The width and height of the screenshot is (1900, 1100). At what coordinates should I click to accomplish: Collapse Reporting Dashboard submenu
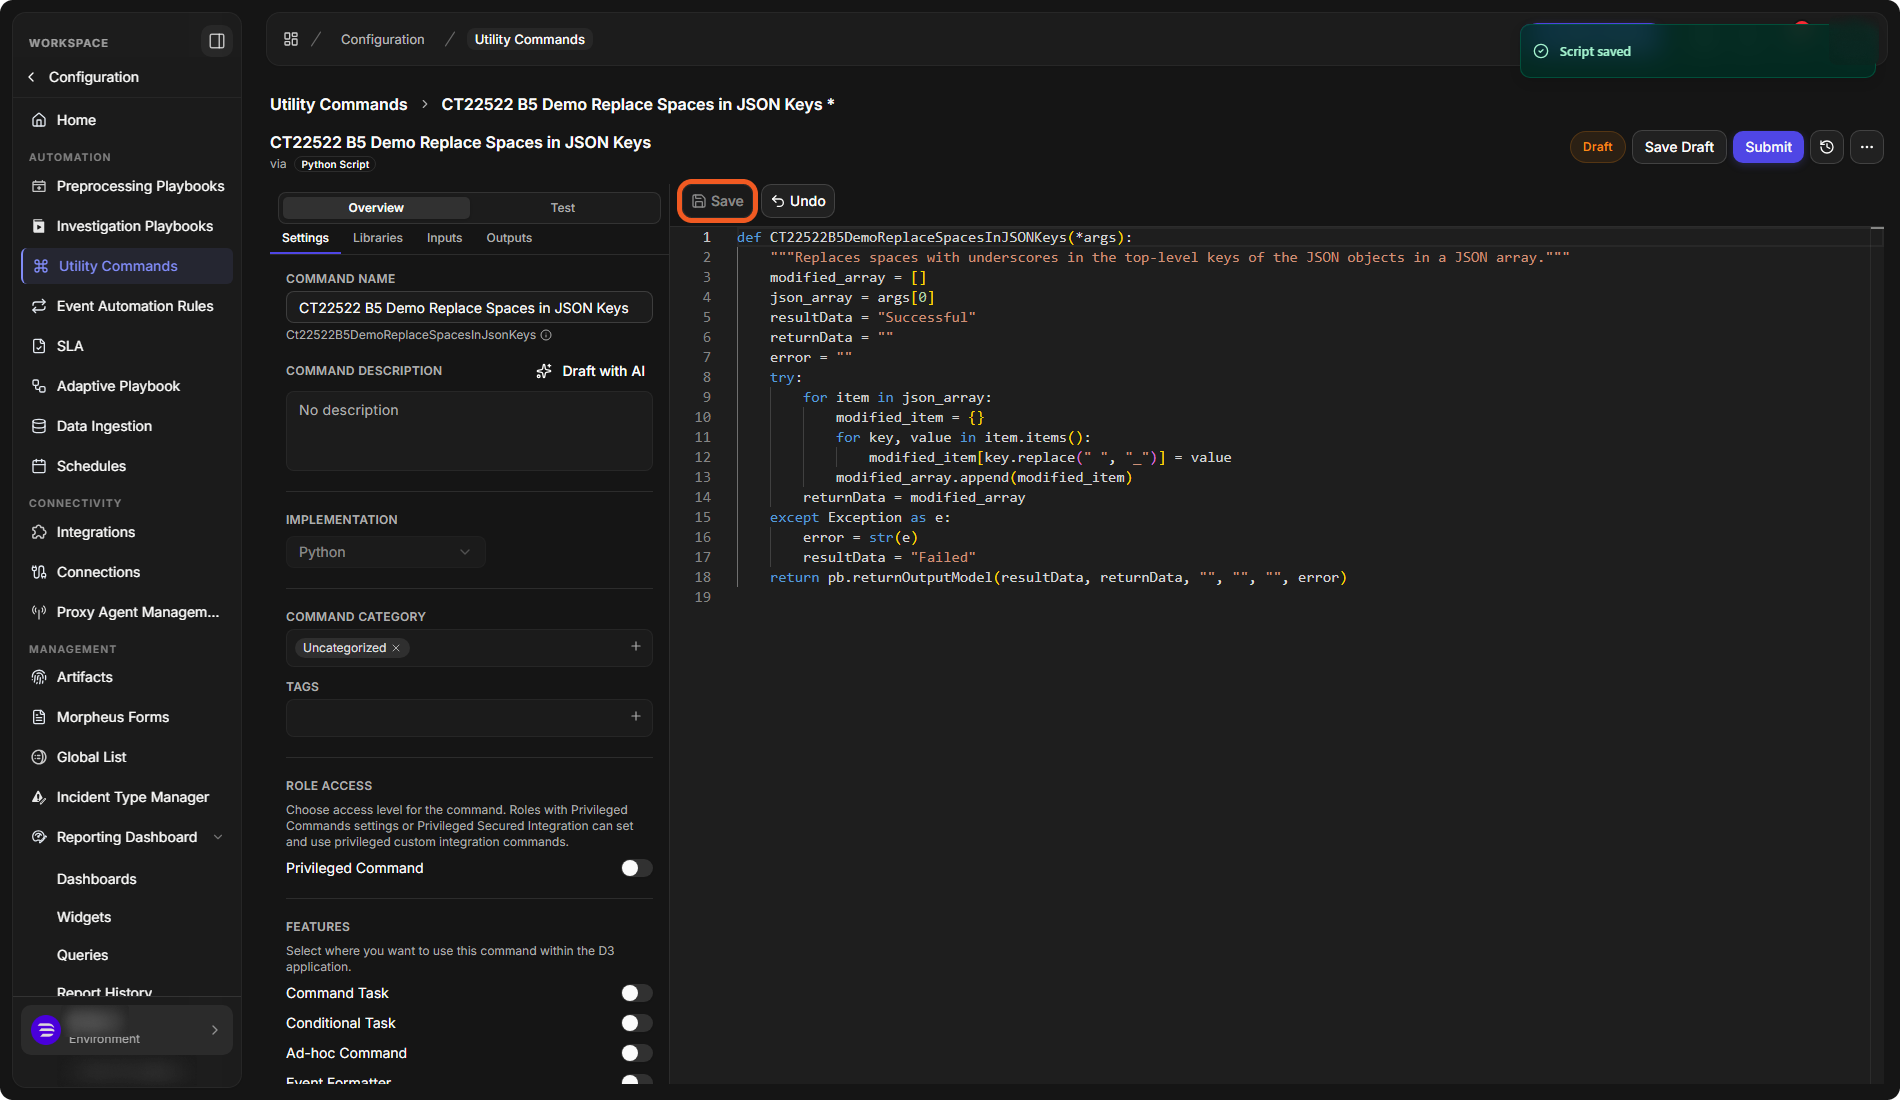tap(218, 837)
